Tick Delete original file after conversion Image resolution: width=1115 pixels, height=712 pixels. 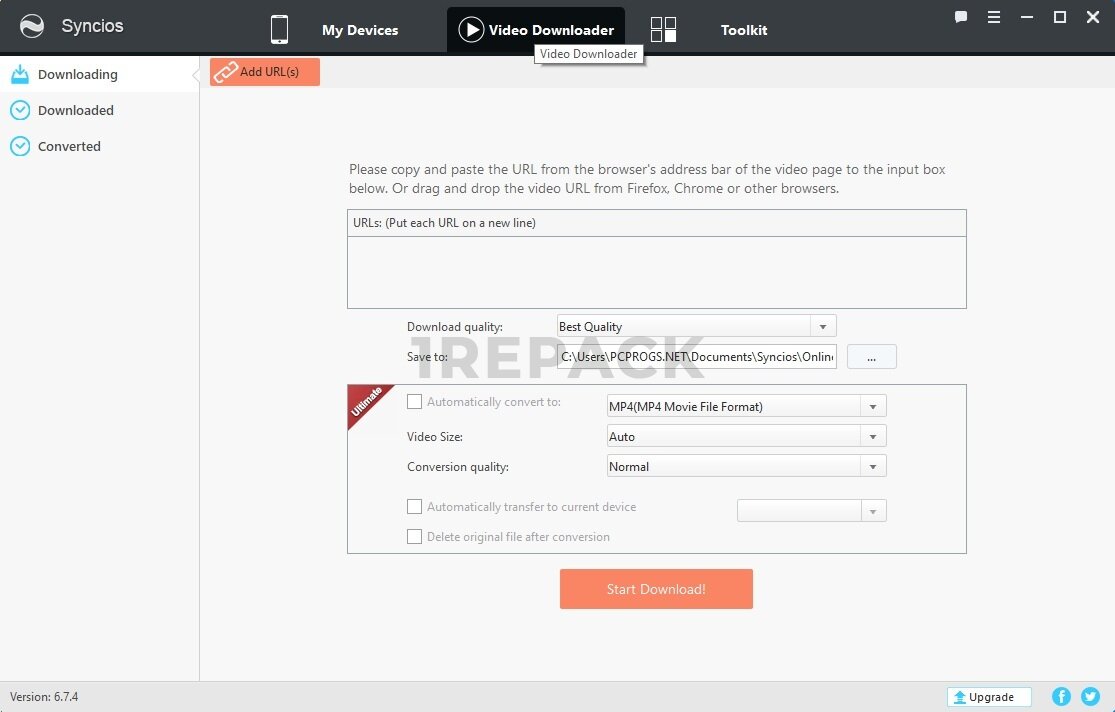pos(414,536)
